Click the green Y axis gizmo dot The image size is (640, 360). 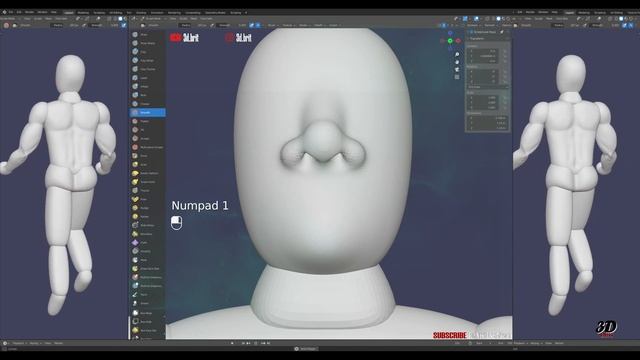tap(450, 41)
